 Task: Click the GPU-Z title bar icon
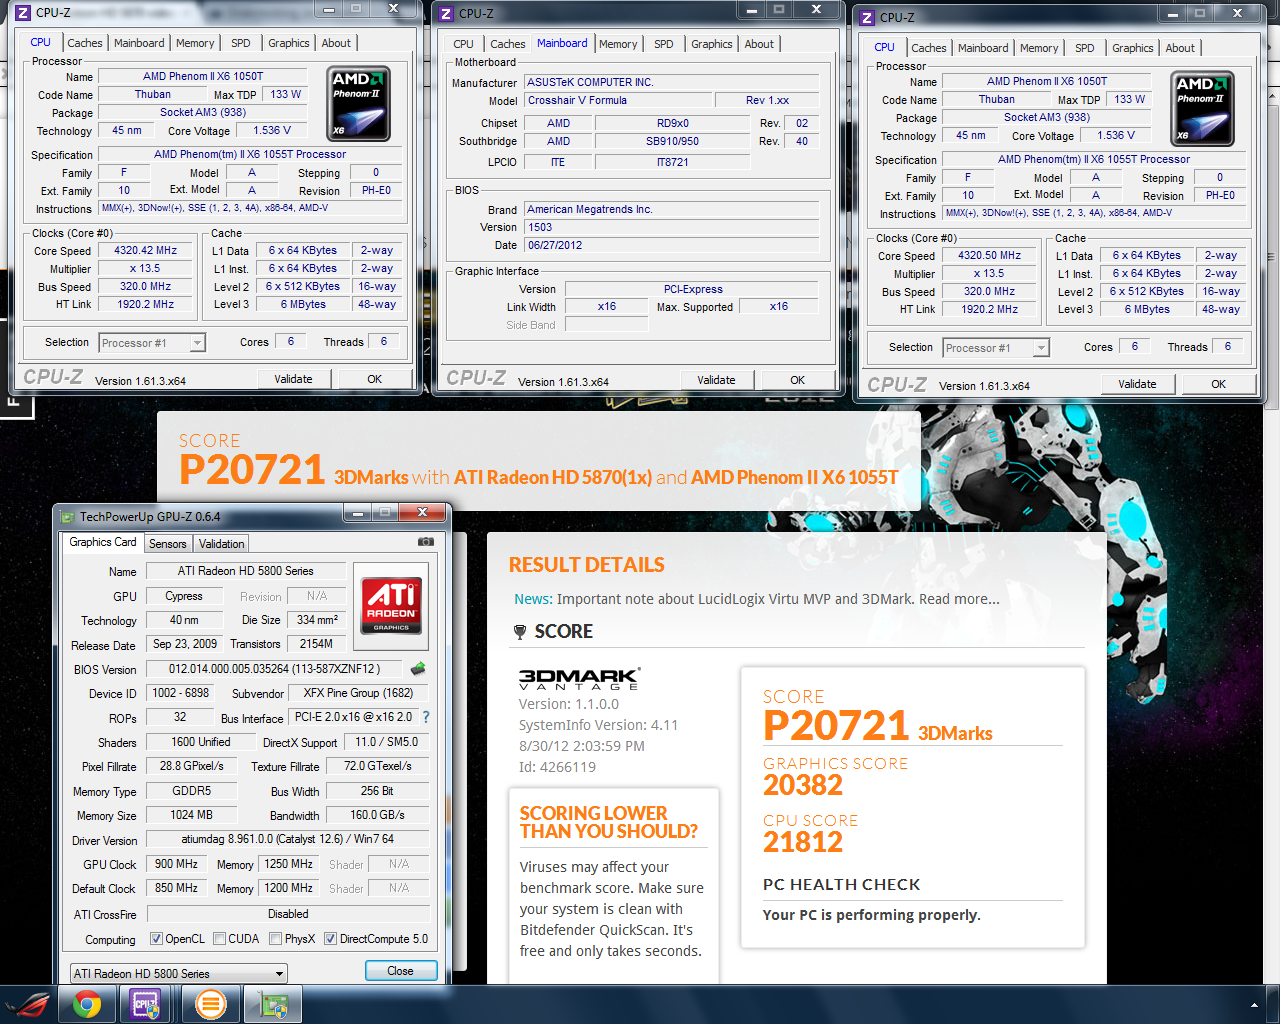(67, 517)
